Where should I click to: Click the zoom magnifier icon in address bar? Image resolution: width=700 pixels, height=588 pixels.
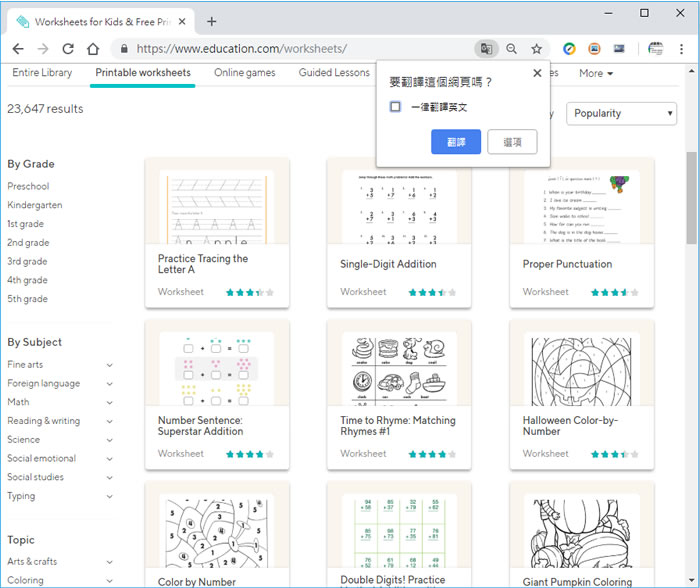(511, 48)
